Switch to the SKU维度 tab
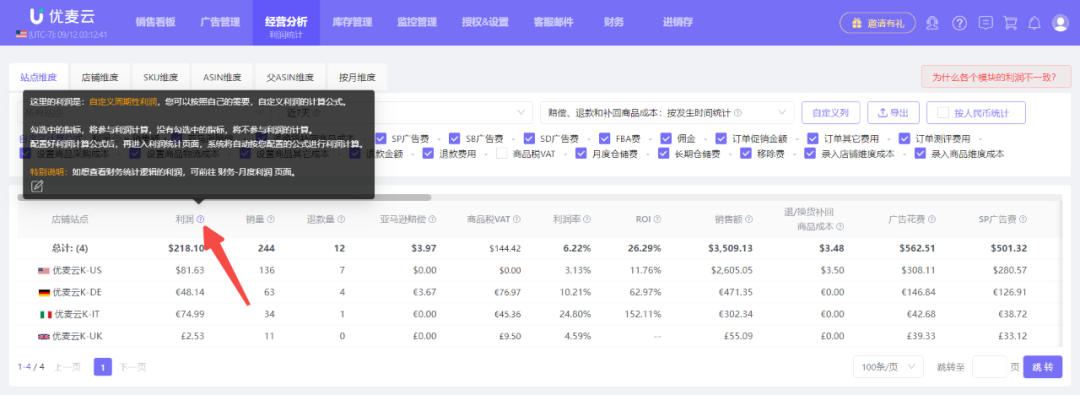The height and width of the screenshot is (395, 1080). coord(161,77)
